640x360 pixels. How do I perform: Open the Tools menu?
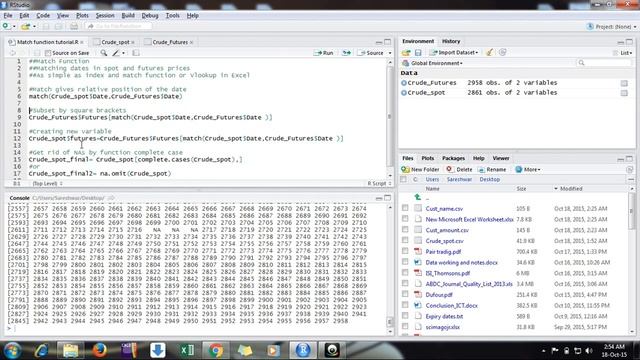[172, 16]
